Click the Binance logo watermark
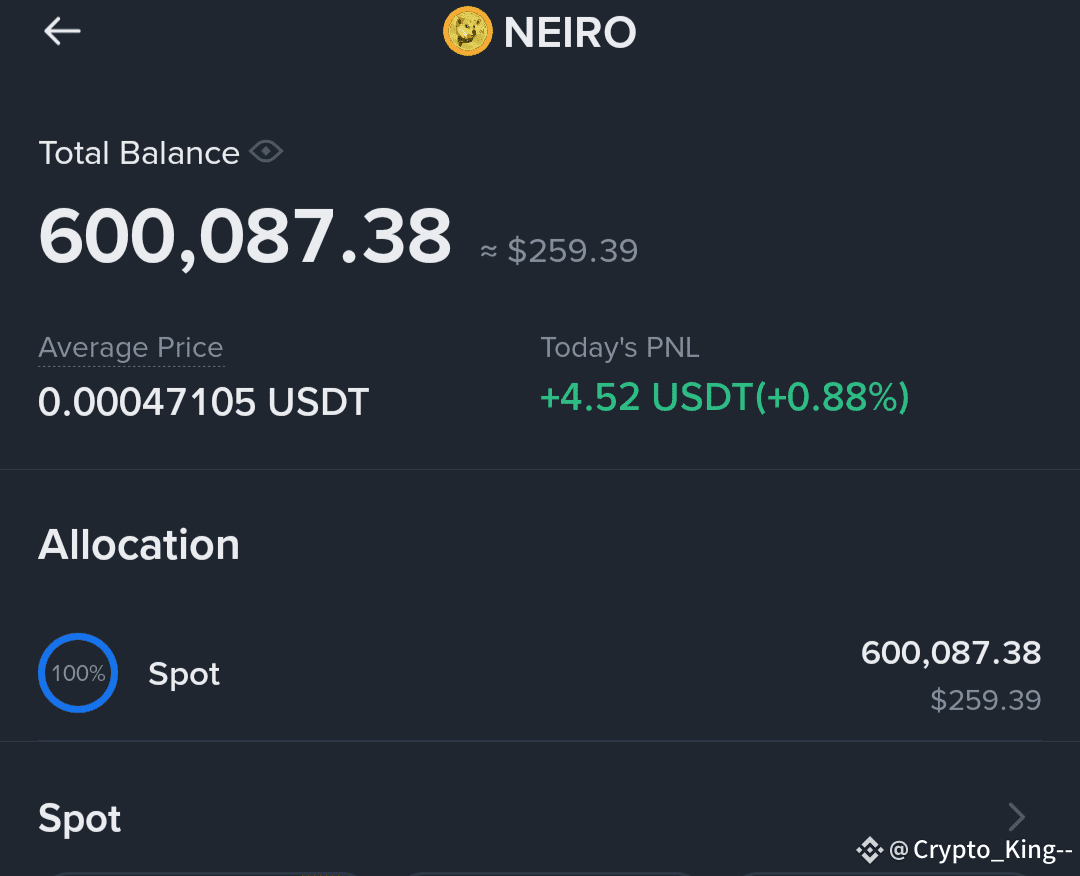 pyautogui.click(x=869, y=850)
